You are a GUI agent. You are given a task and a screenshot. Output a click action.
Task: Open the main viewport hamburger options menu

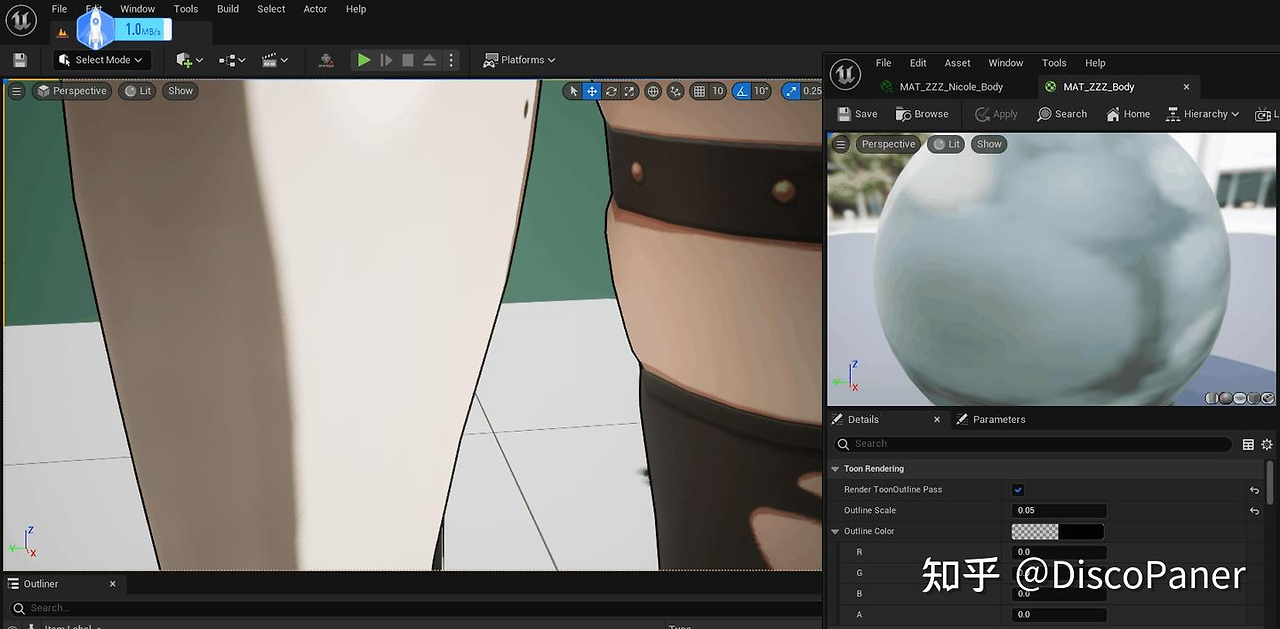(16, 91)
